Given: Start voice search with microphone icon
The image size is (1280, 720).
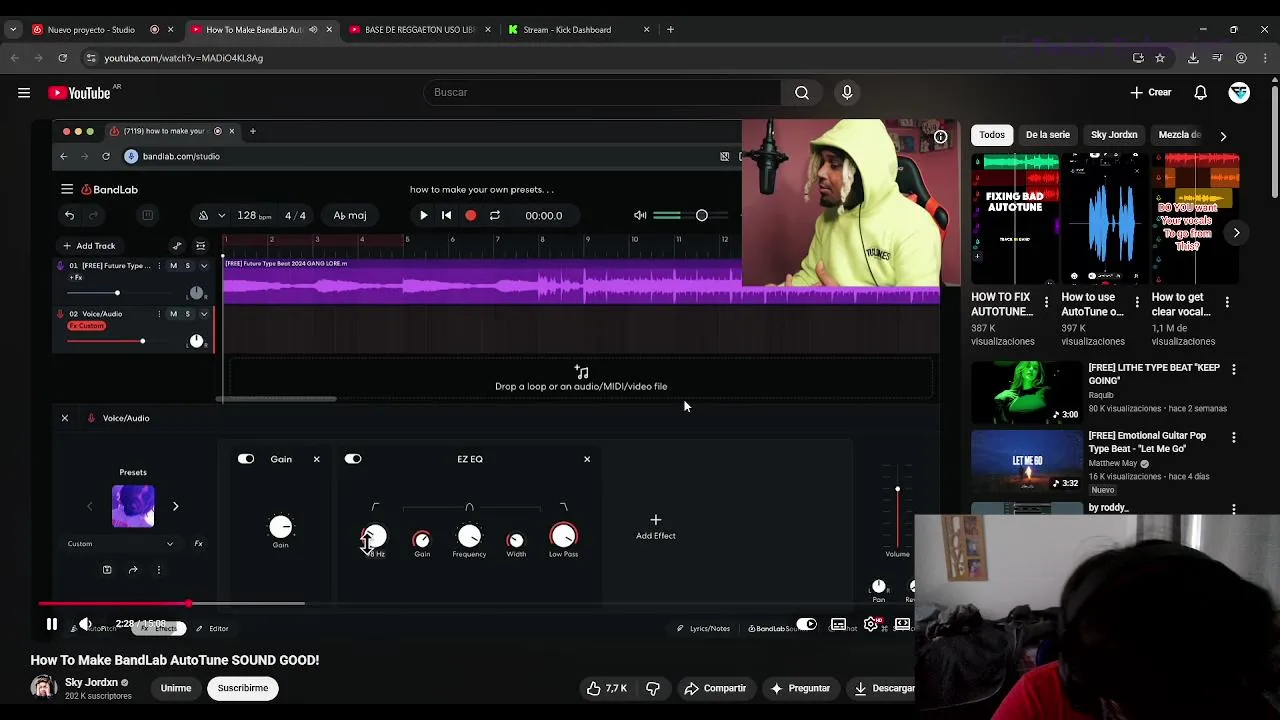Looking at the screenshot, I should 847,93.
